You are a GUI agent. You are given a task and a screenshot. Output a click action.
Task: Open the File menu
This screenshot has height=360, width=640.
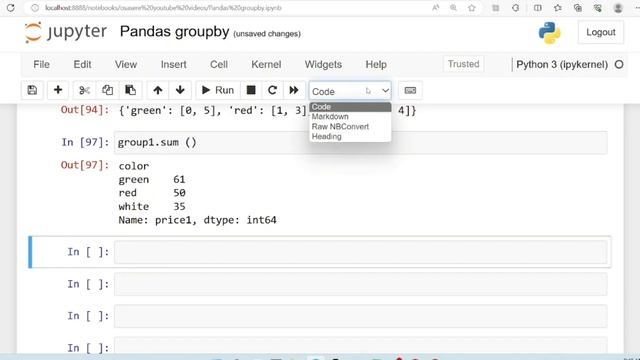tap(41, 64)
